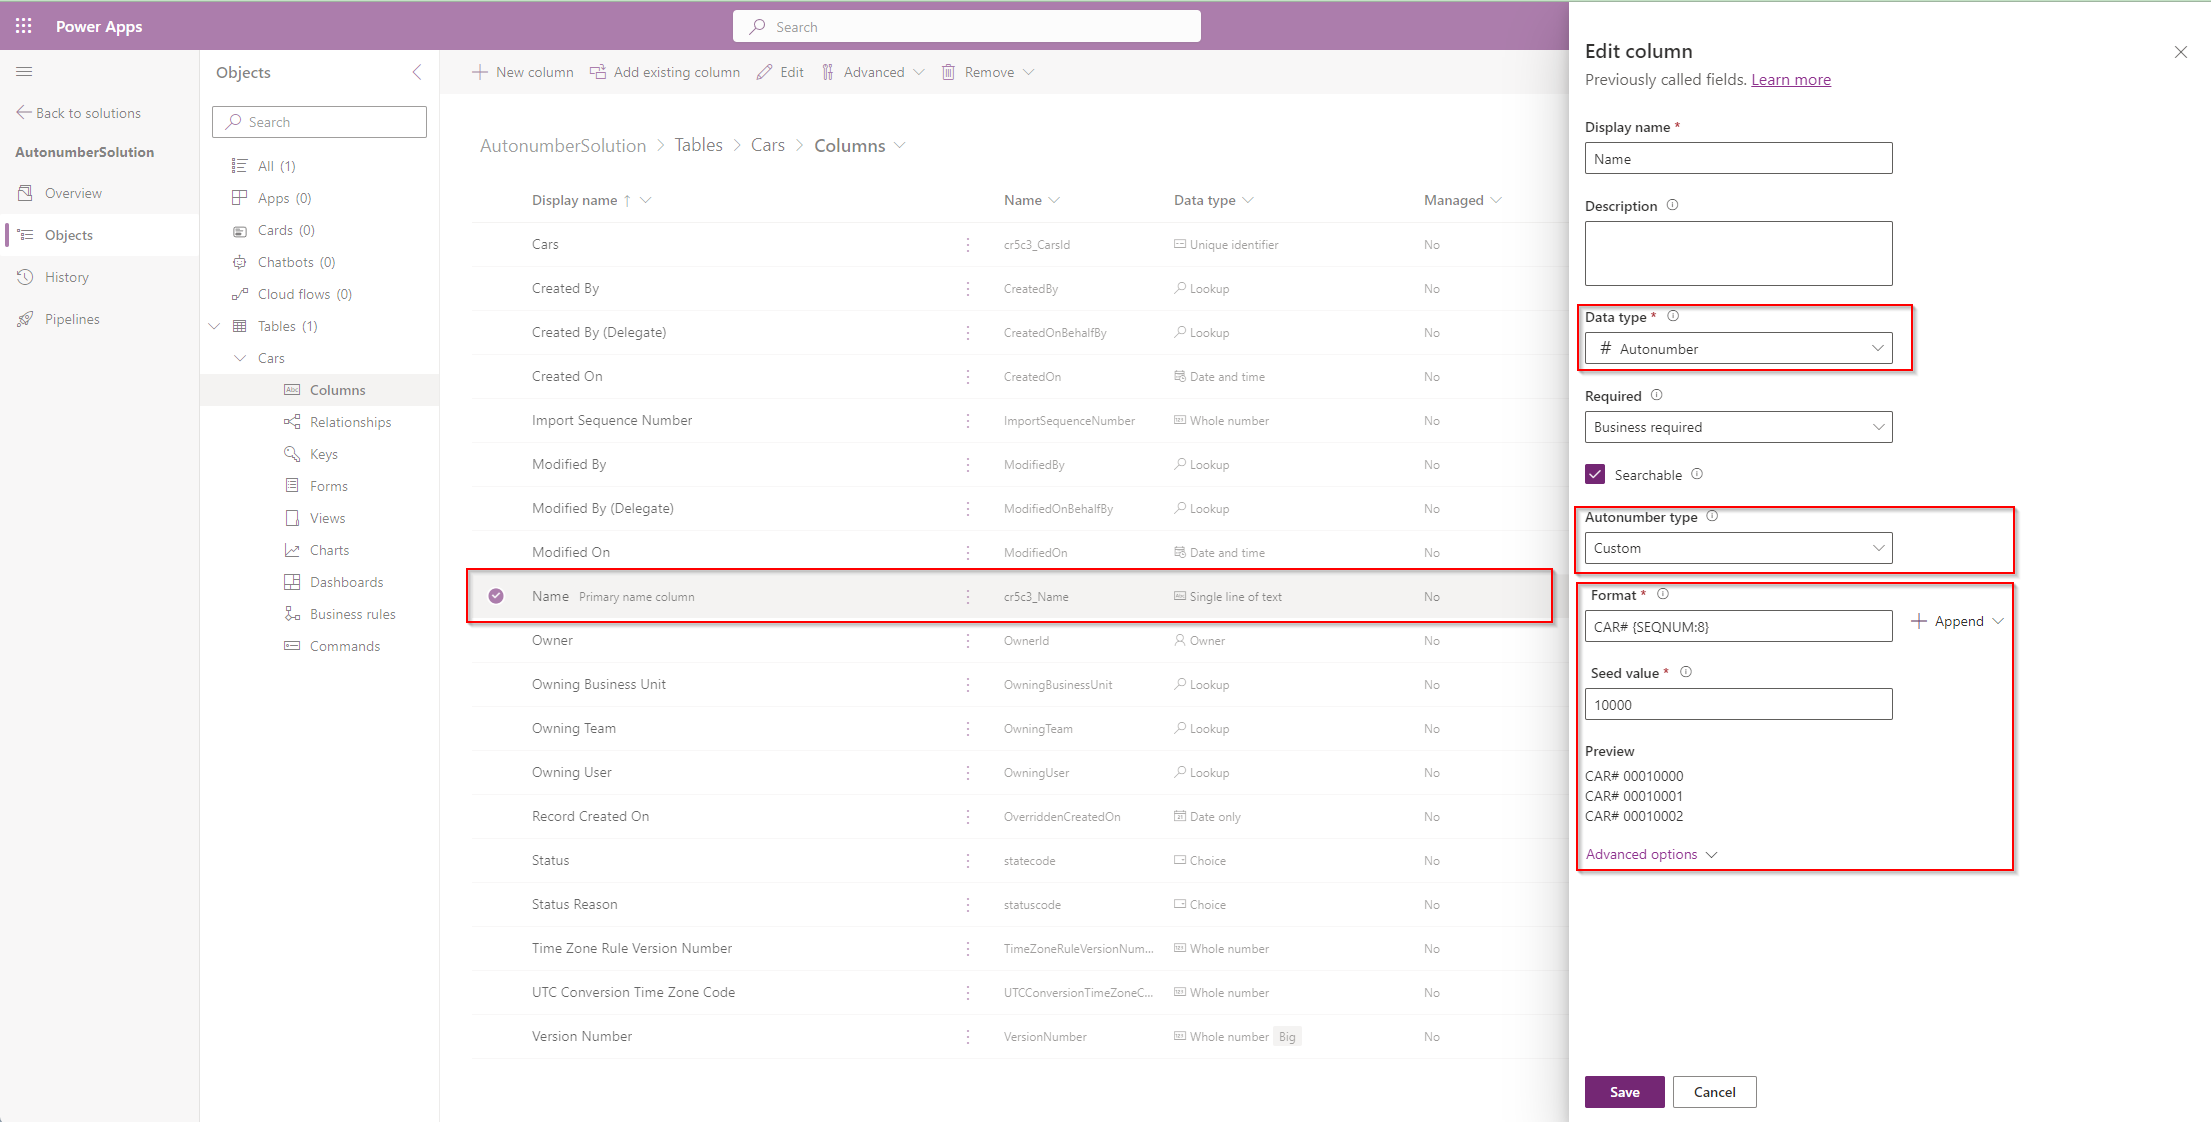
Task: Open the Advanced dropdown menu
Action: coord(873,72)
